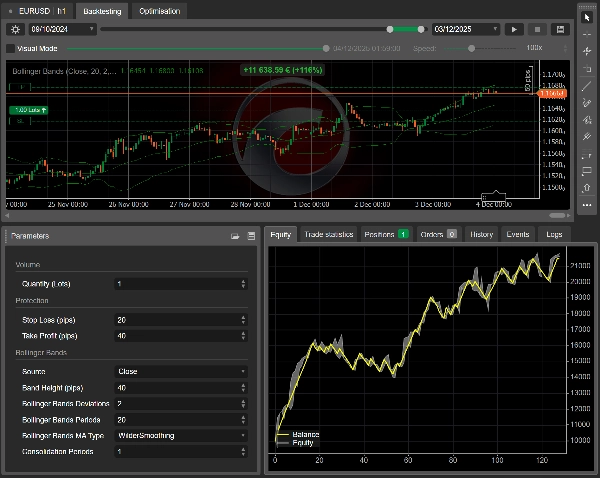Open more drawing tools (three dots)
This screenshot has width=600, height=478.
[x=587, y=205]
